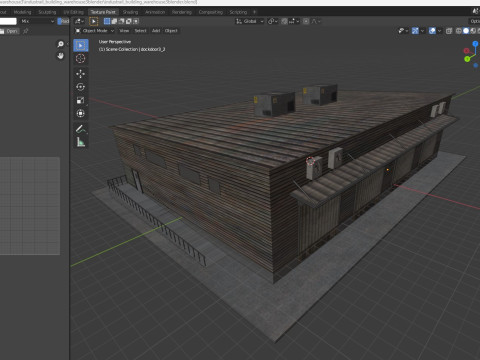Image resolution: width=480 pixels, height=360 pixels.
Task: Select the Rotate tool
Action: click(81, 87)
